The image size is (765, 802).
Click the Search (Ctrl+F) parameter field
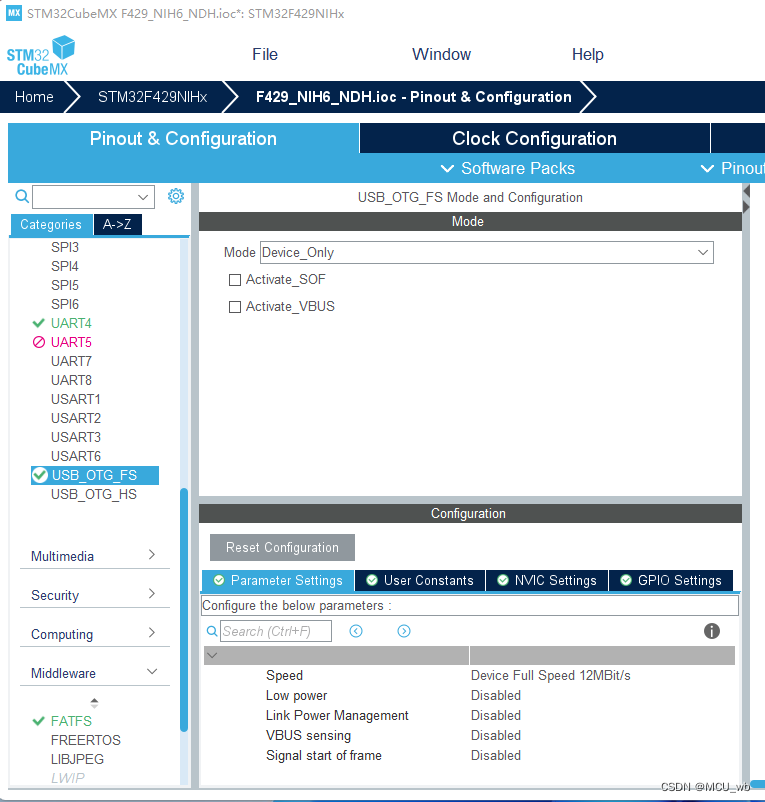coord(276,631)
